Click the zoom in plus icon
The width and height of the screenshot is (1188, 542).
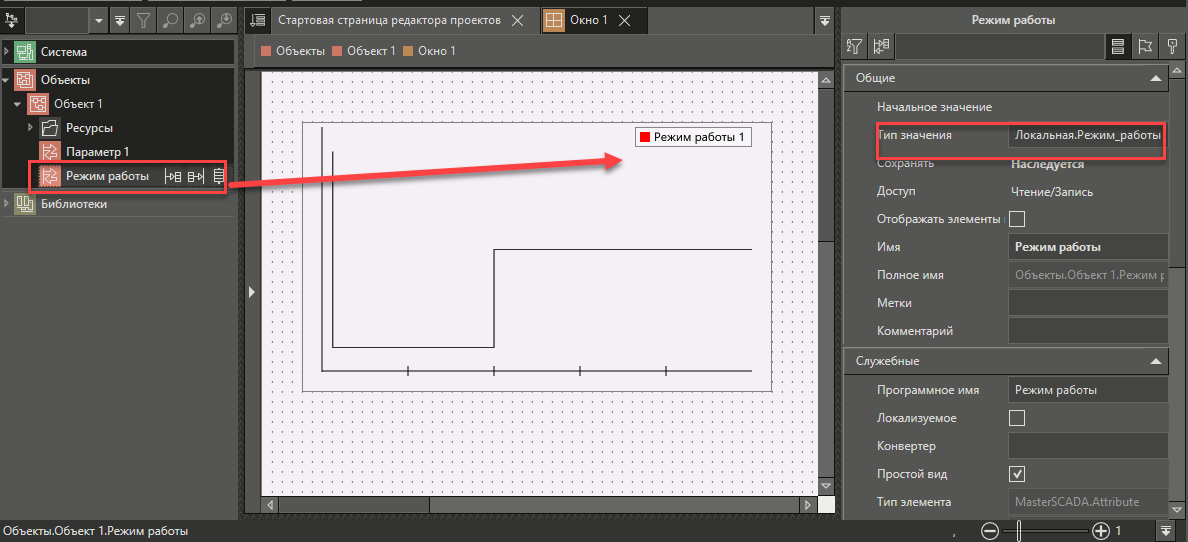pyautogui.click(x=1100, y=531)
